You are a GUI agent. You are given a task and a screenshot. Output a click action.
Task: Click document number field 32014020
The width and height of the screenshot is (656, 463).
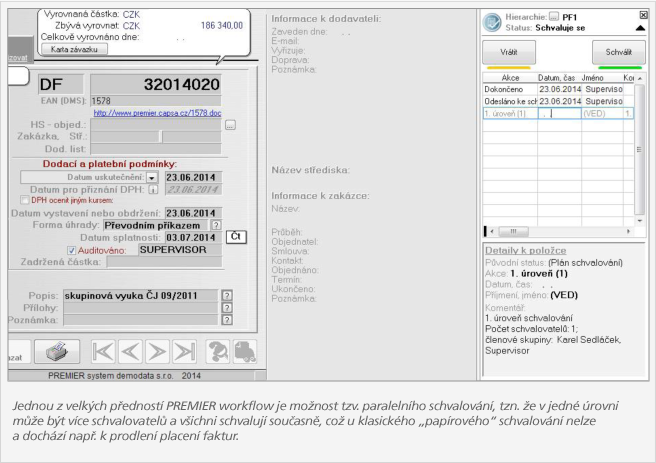click(156, 84)
